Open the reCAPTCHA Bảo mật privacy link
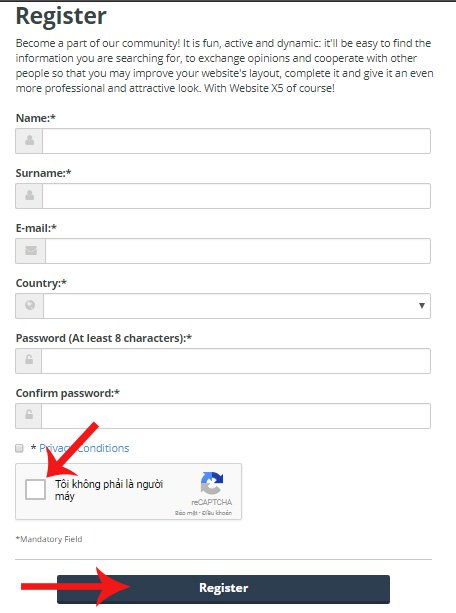The image size is (456, 613). [186, 513]
